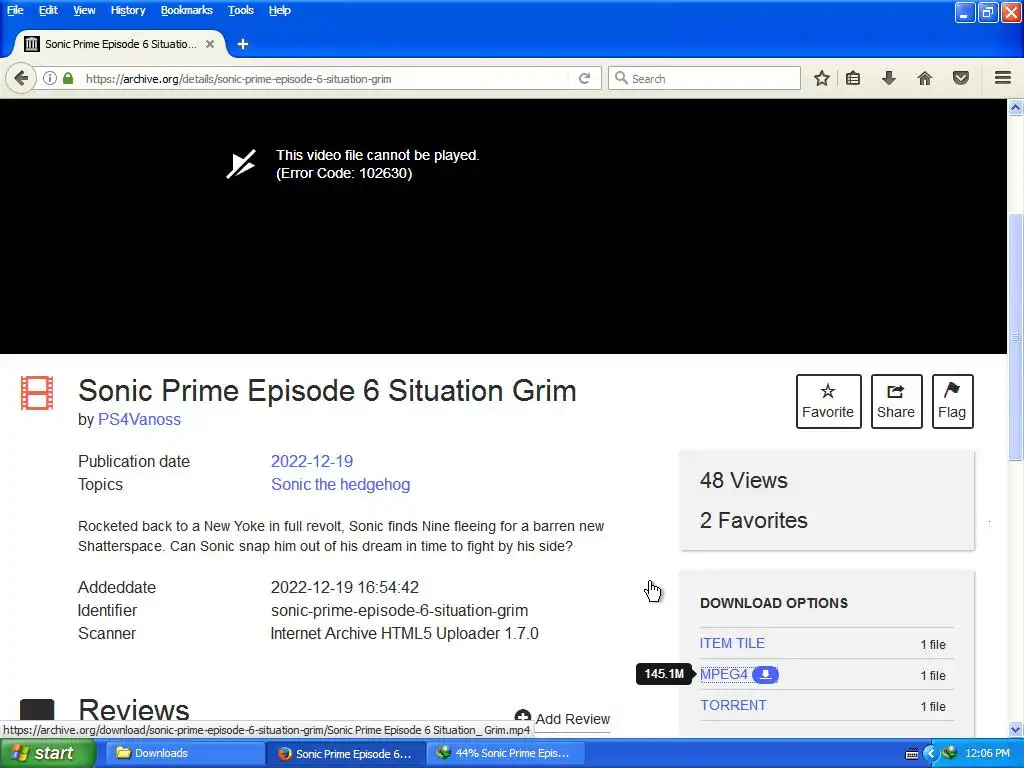Open the View menu
The image size is (1024, 768).
point(84,10)
